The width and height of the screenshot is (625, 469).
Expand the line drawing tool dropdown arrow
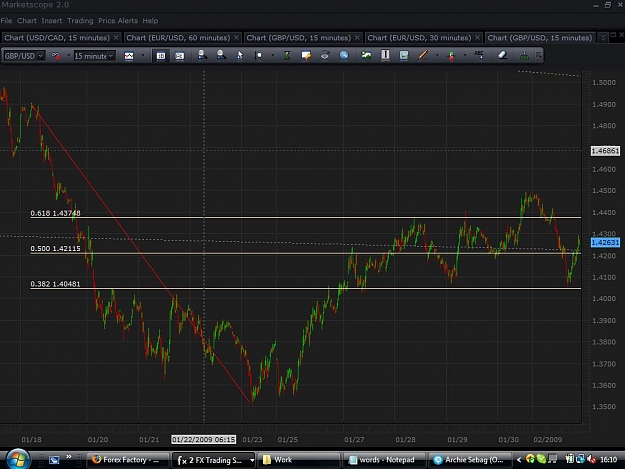tap(437, 55)
